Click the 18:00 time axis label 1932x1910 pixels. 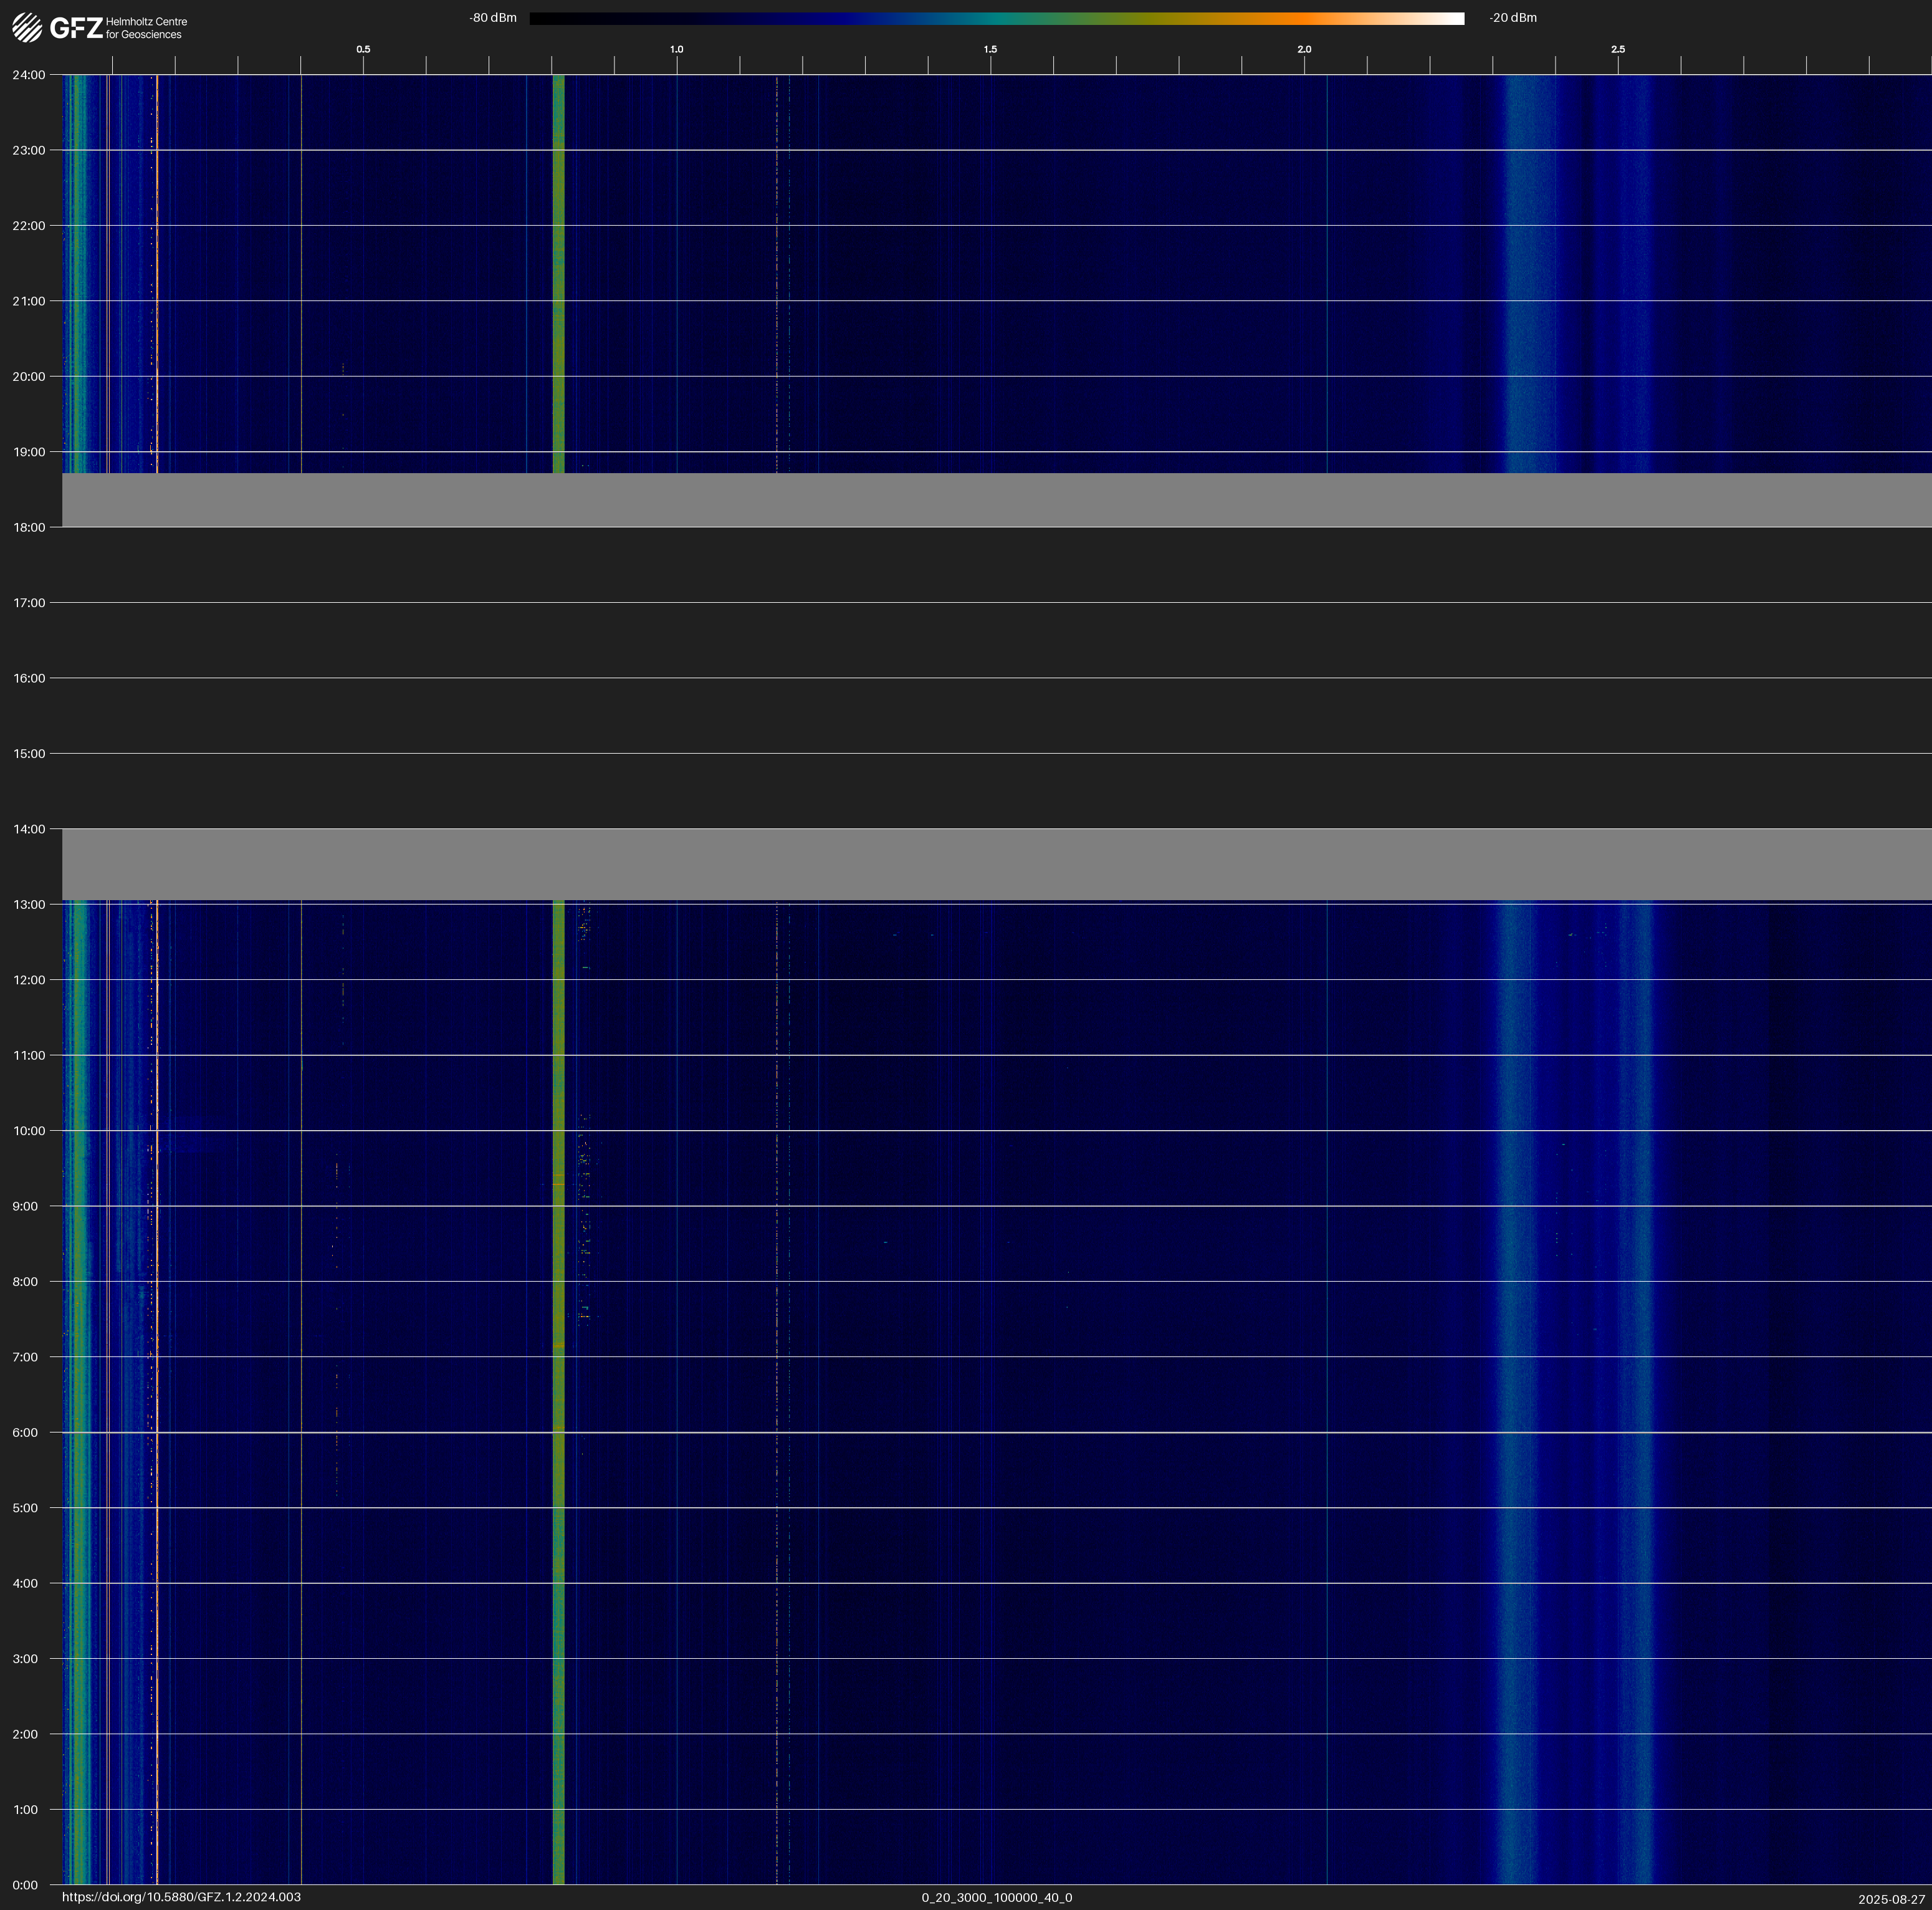[x=29, y=527]
